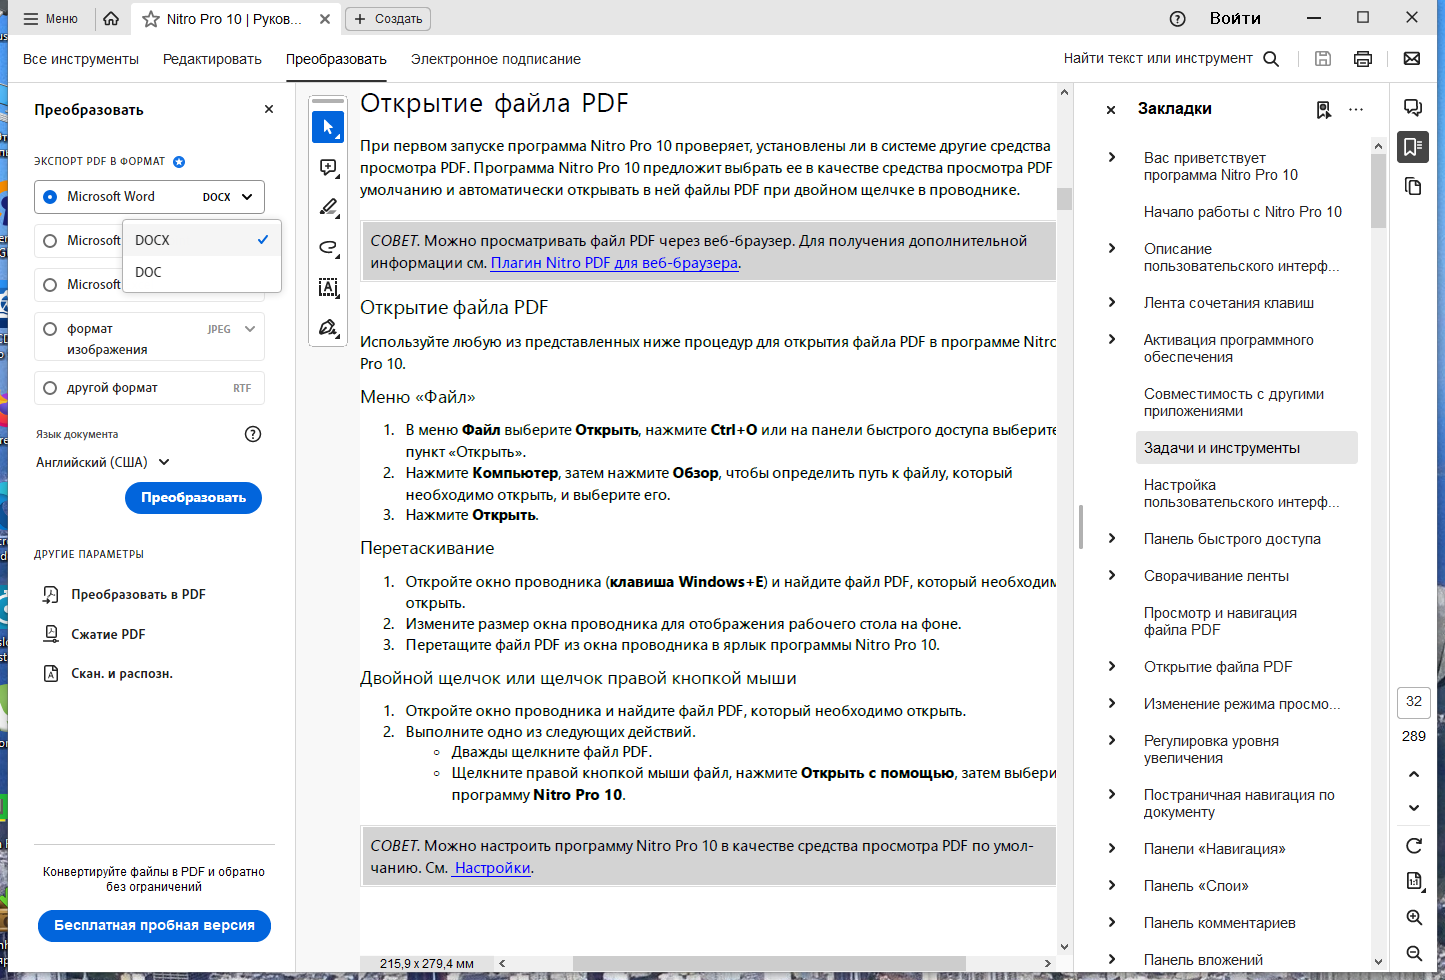Select the third Microsoft format radio button
The width and height of the screenshot is (1445, 980).
point(50,285)
